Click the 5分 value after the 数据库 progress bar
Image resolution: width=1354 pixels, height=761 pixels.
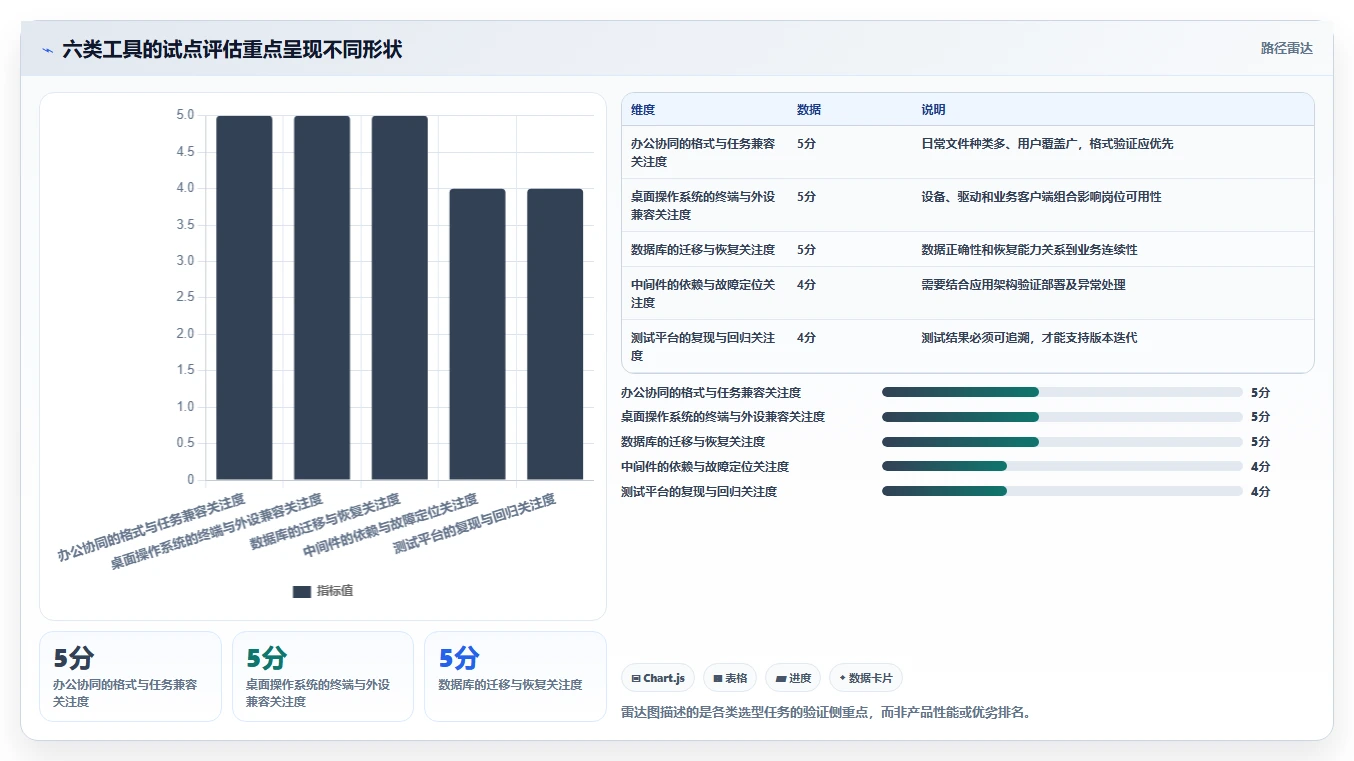(1260, 442)
